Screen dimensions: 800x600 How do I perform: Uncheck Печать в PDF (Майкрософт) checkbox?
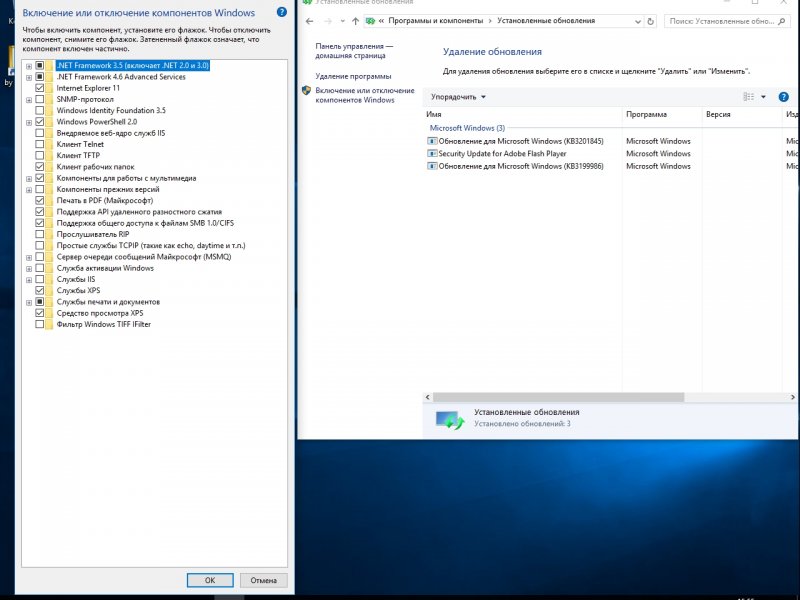tap(39, 201)
